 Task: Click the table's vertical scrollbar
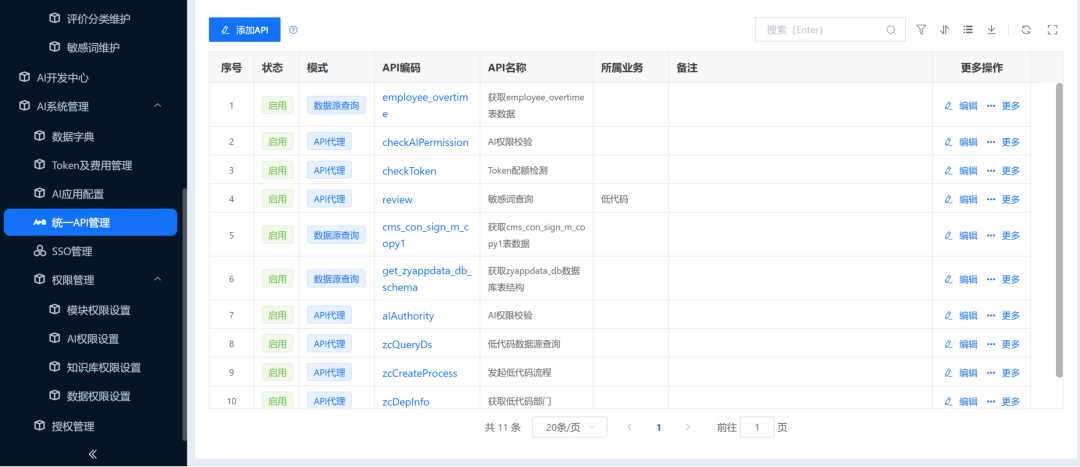click(x=1059, y=230)
